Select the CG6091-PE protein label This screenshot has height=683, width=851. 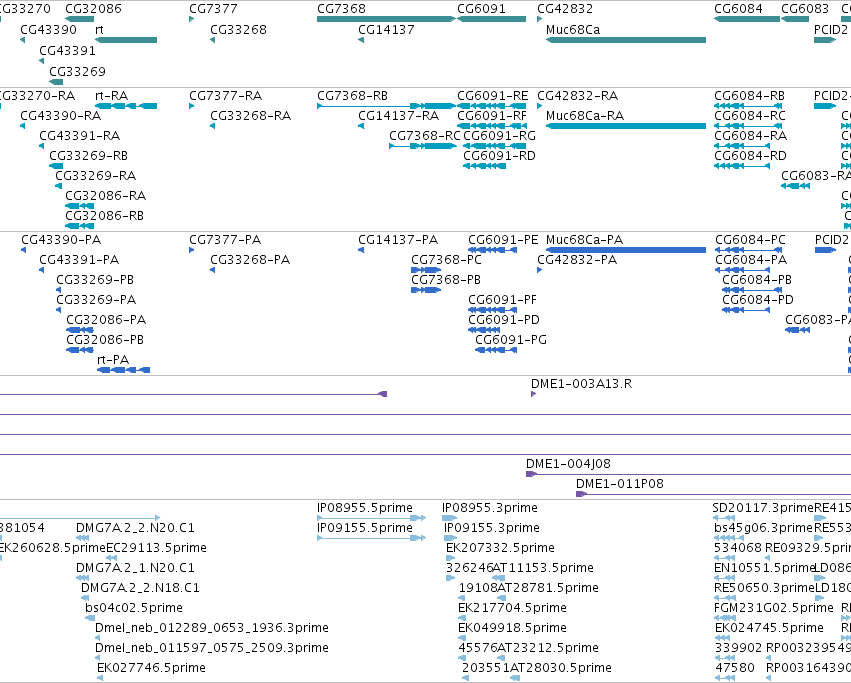(504, 239)
